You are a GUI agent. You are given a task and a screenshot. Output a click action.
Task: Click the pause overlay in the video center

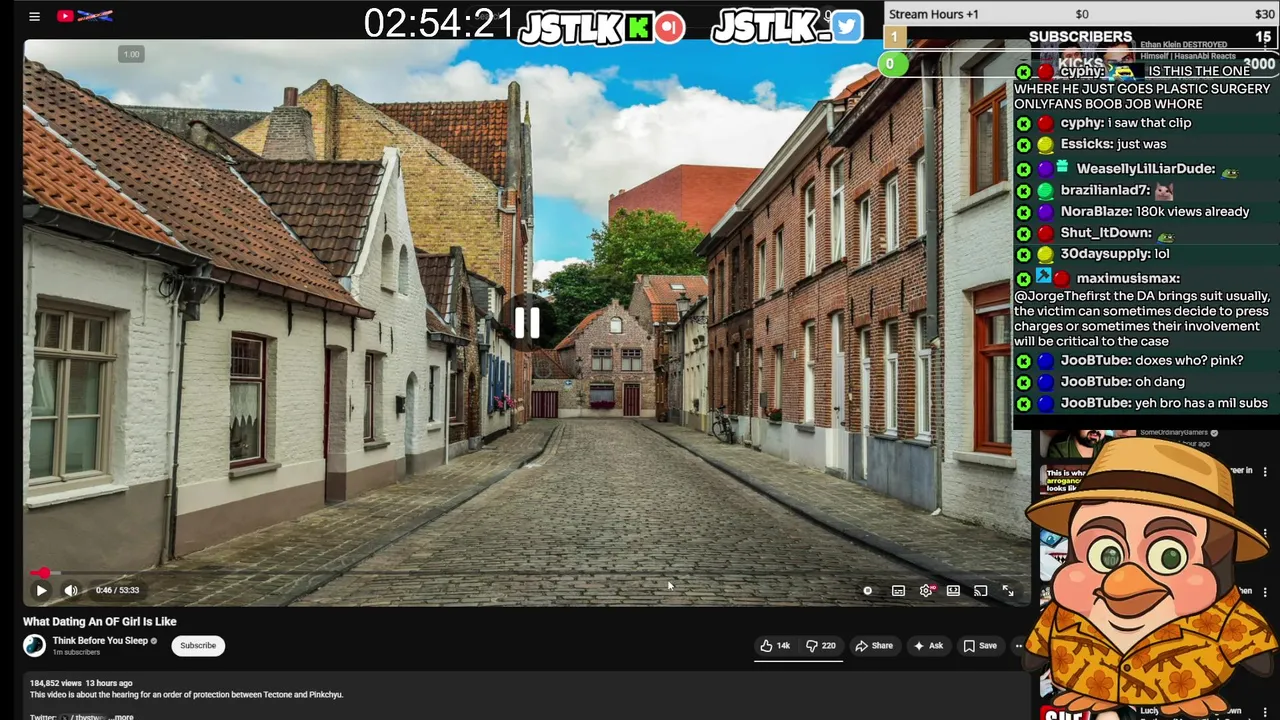pos(527,322)
